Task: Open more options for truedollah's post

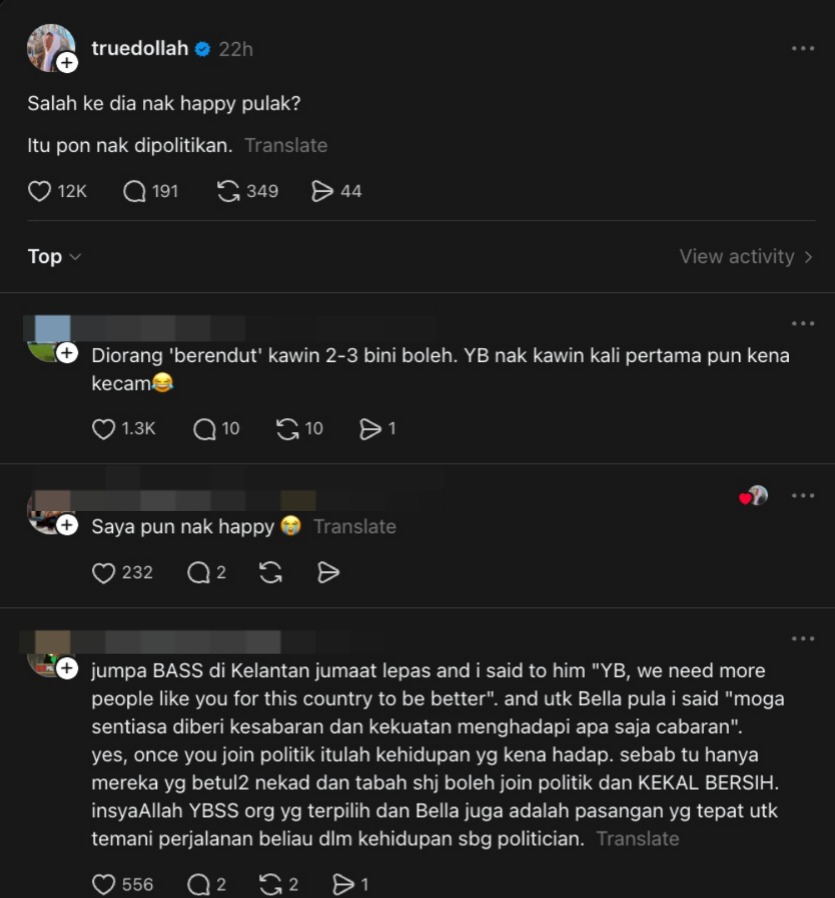Action: [x=803, y=48]
